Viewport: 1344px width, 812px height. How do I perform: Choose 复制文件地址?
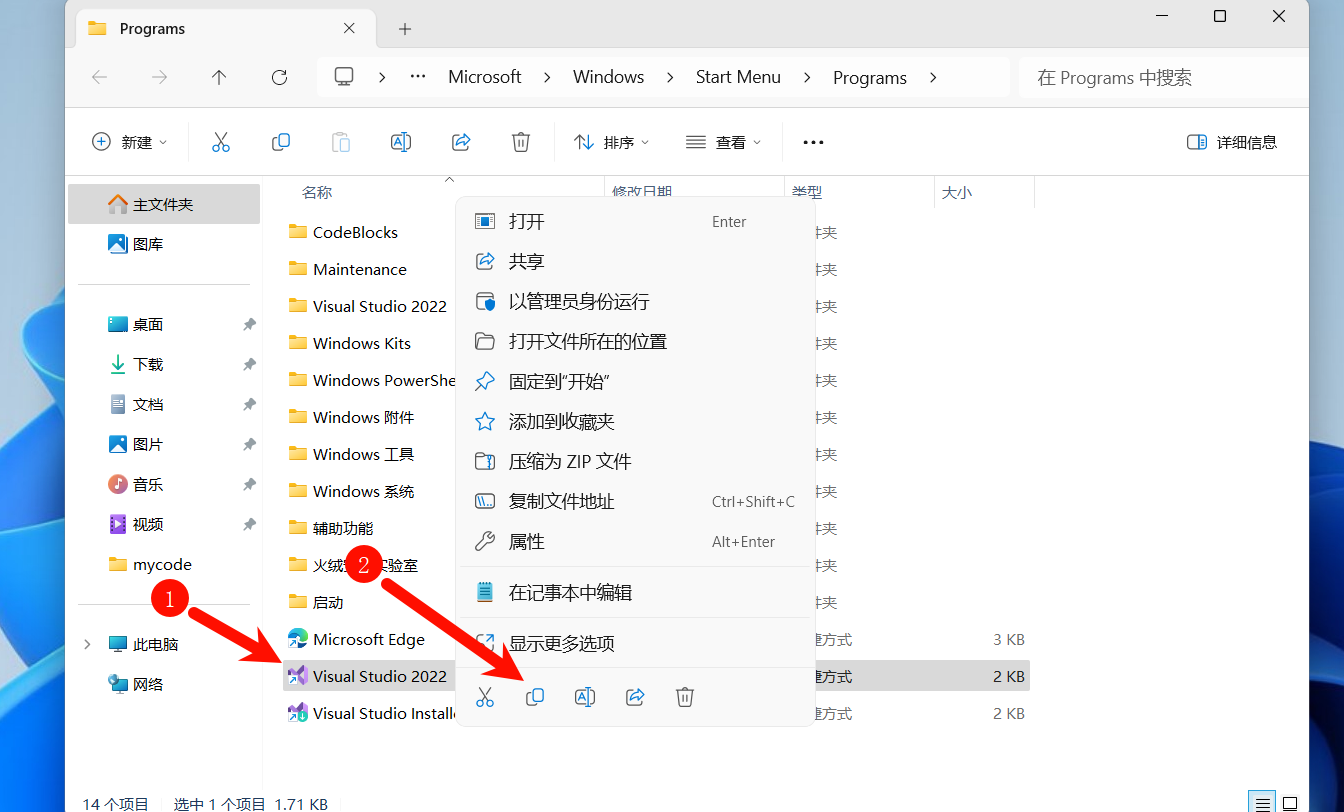pos(635,501)
